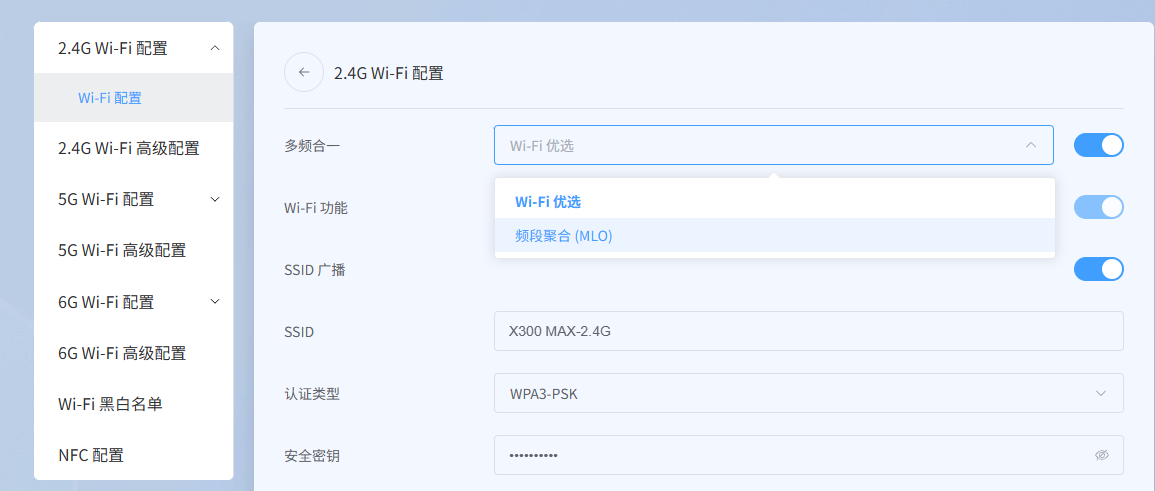Screen dimensions: 1155x491
Task: Click the SSID field X300 MAX-2.4G
Action: pos(809,331)
